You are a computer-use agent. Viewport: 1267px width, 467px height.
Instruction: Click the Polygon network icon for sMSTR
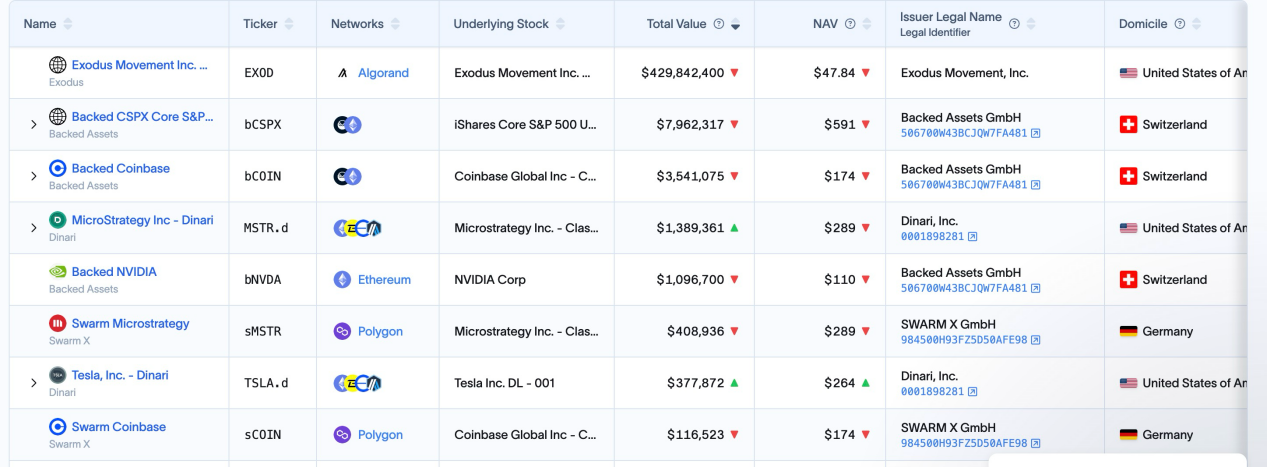(342, 332)
